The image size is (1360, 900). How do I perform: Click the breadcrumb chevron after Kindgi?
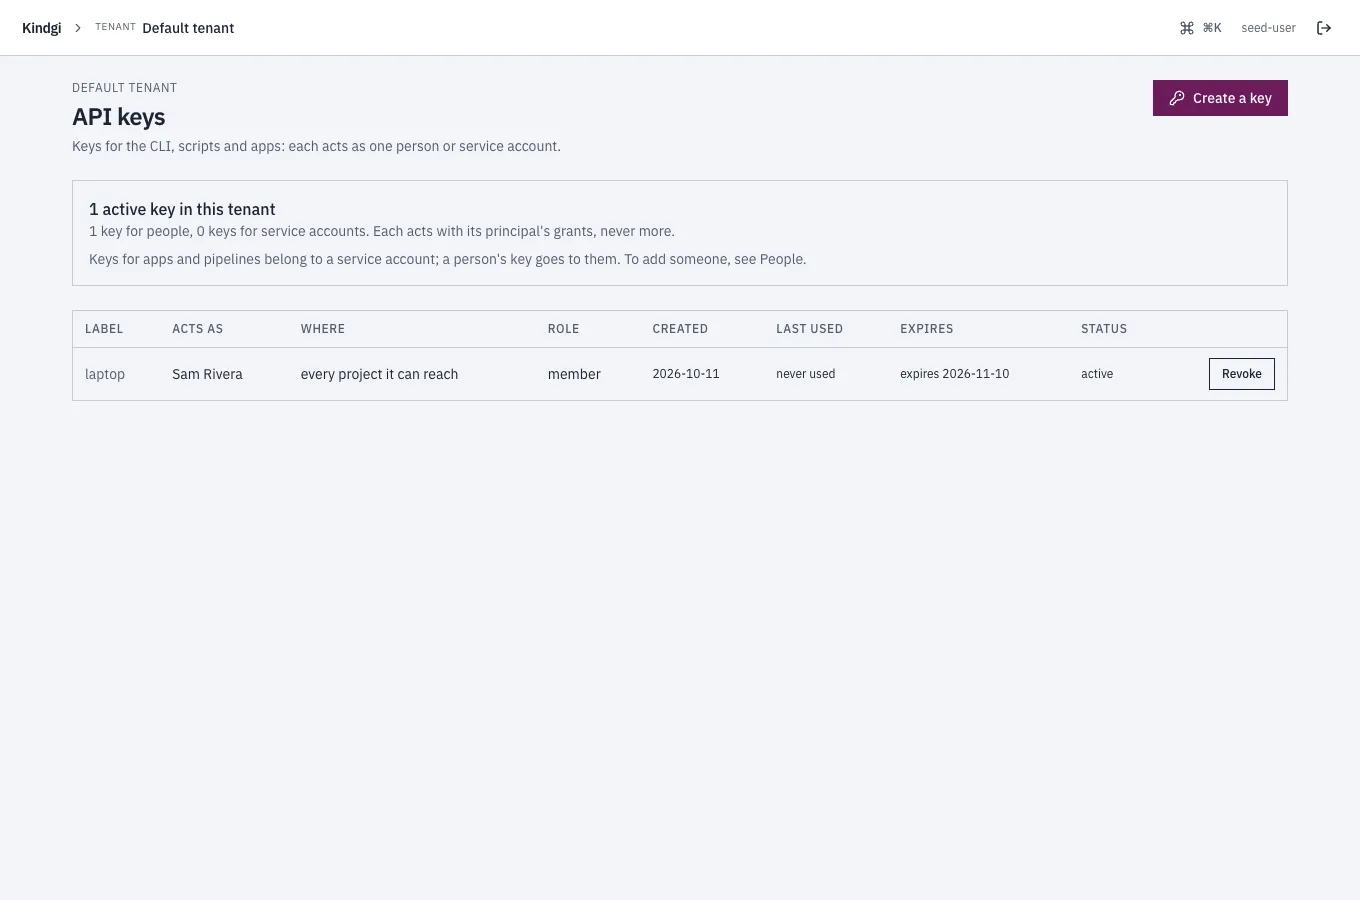pos(78,28)
